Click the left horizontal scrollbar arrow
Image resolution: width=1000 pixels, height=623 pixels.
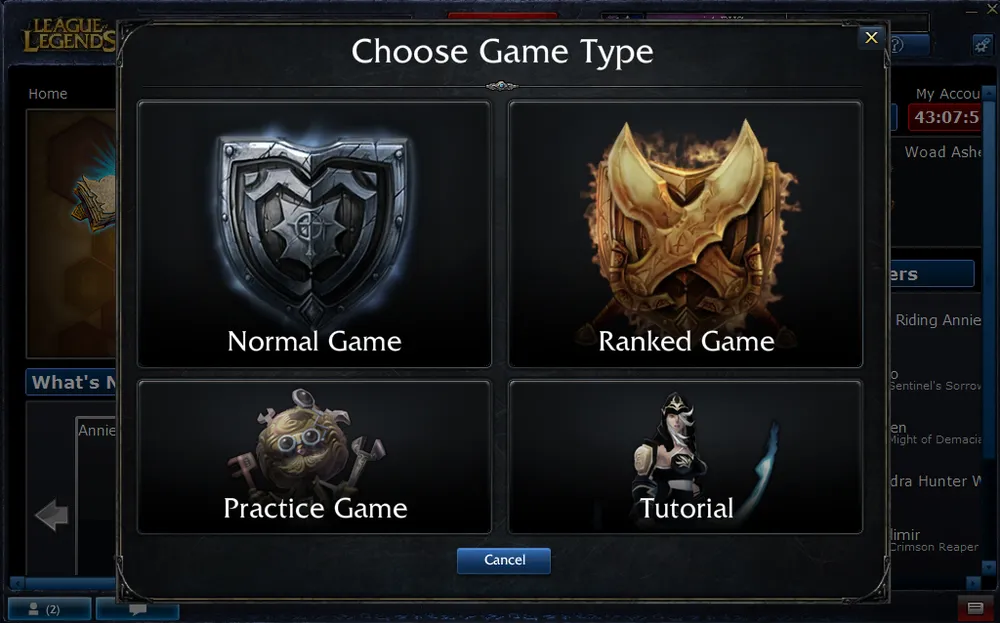click(x=15, y=582)
